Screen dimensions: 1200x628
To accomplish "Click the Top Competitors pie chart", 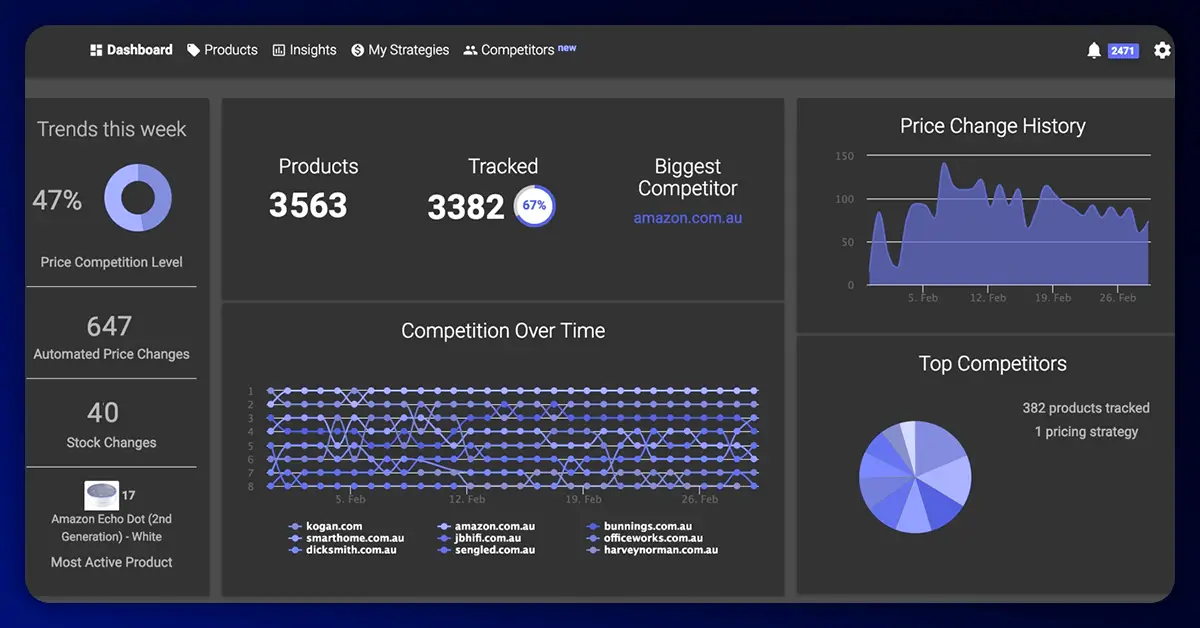I will point(915,476).
